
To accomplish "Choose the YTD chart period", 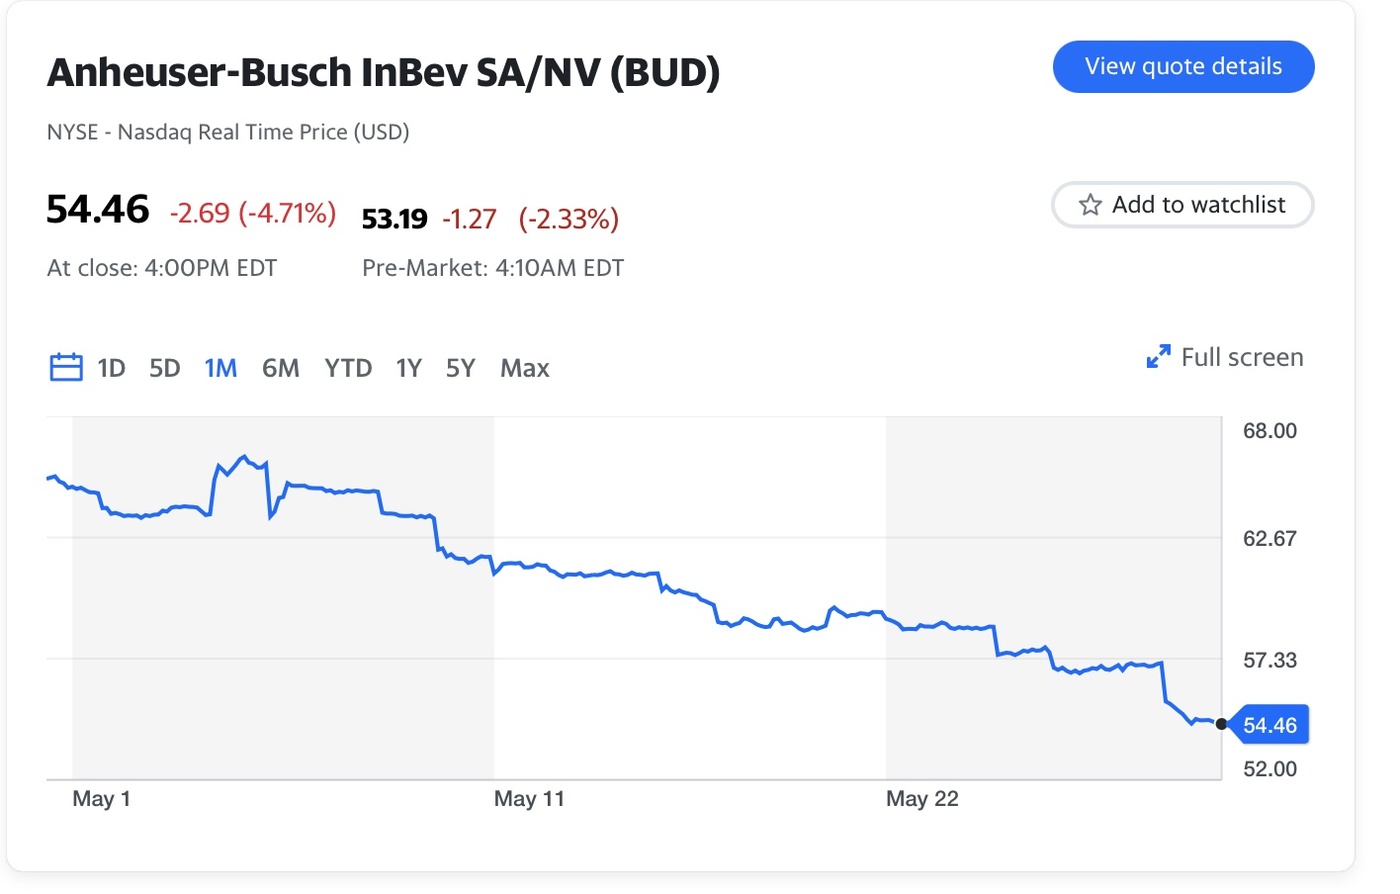I will tap(347, 368).
